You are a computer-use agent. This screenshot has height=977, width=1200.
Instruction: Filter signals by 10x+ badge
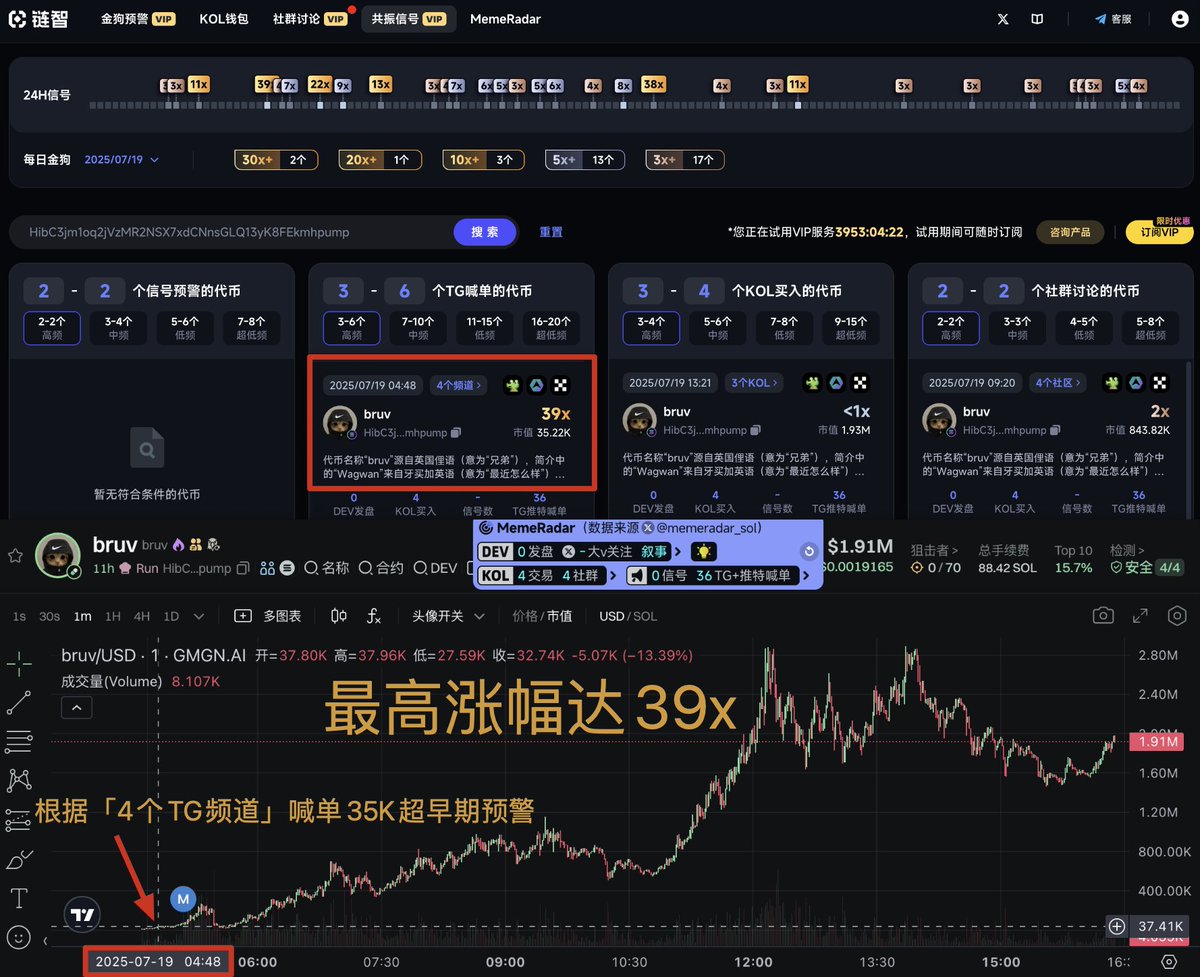coord(484,159)
